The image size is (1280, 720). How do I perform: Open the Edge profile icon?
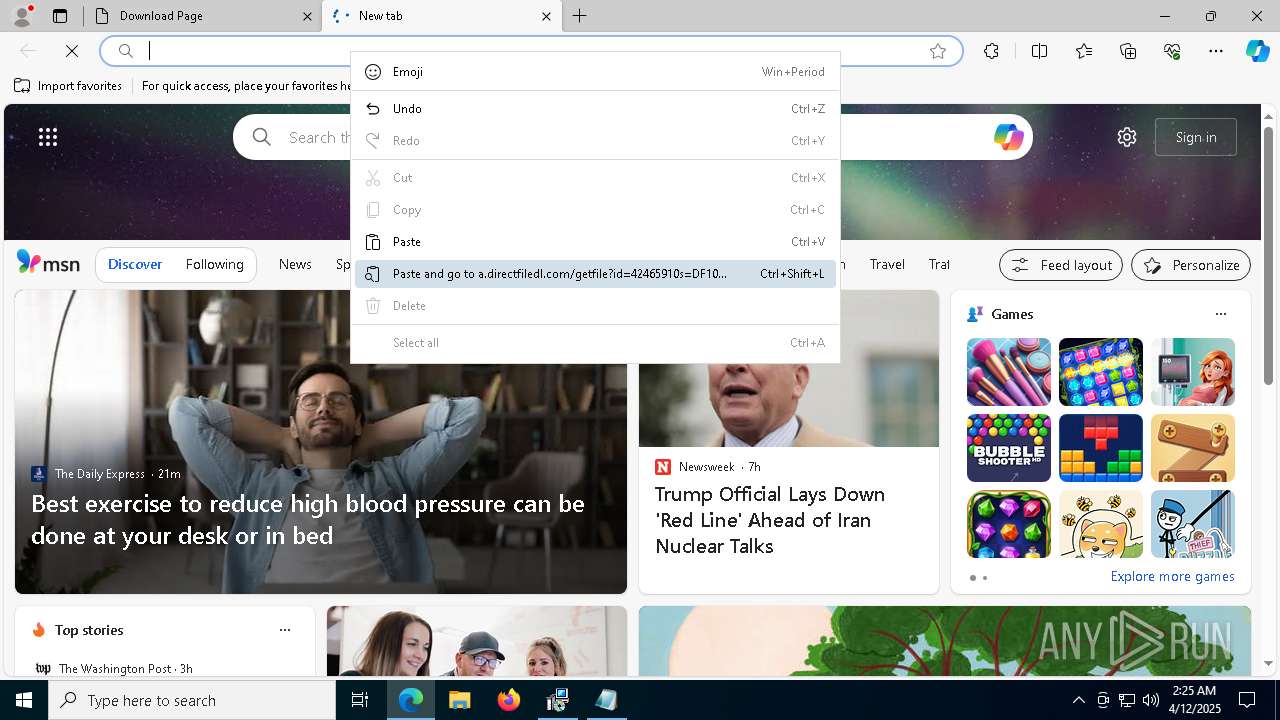(x=22, y=16)
